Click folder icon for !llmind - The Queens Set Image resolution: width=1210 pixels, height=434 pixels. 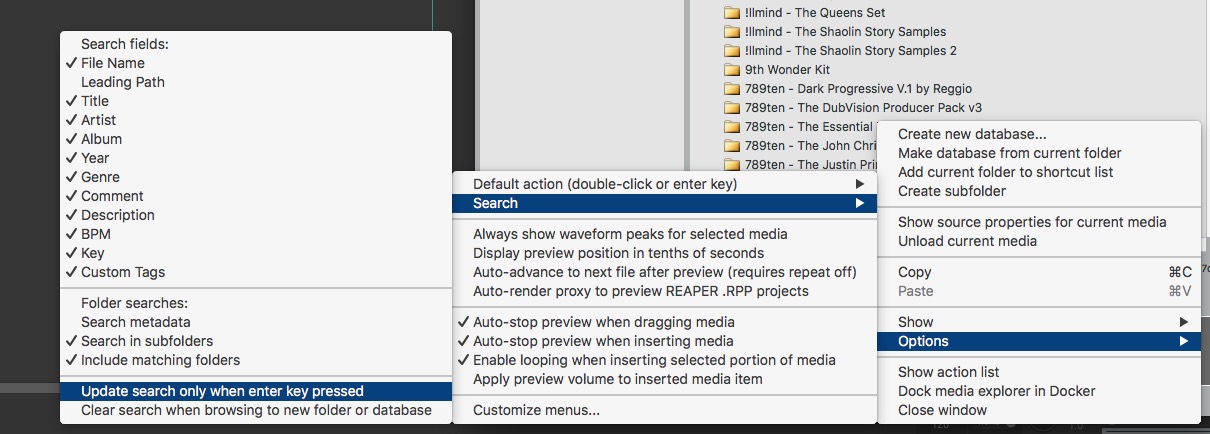coord(732,13)
